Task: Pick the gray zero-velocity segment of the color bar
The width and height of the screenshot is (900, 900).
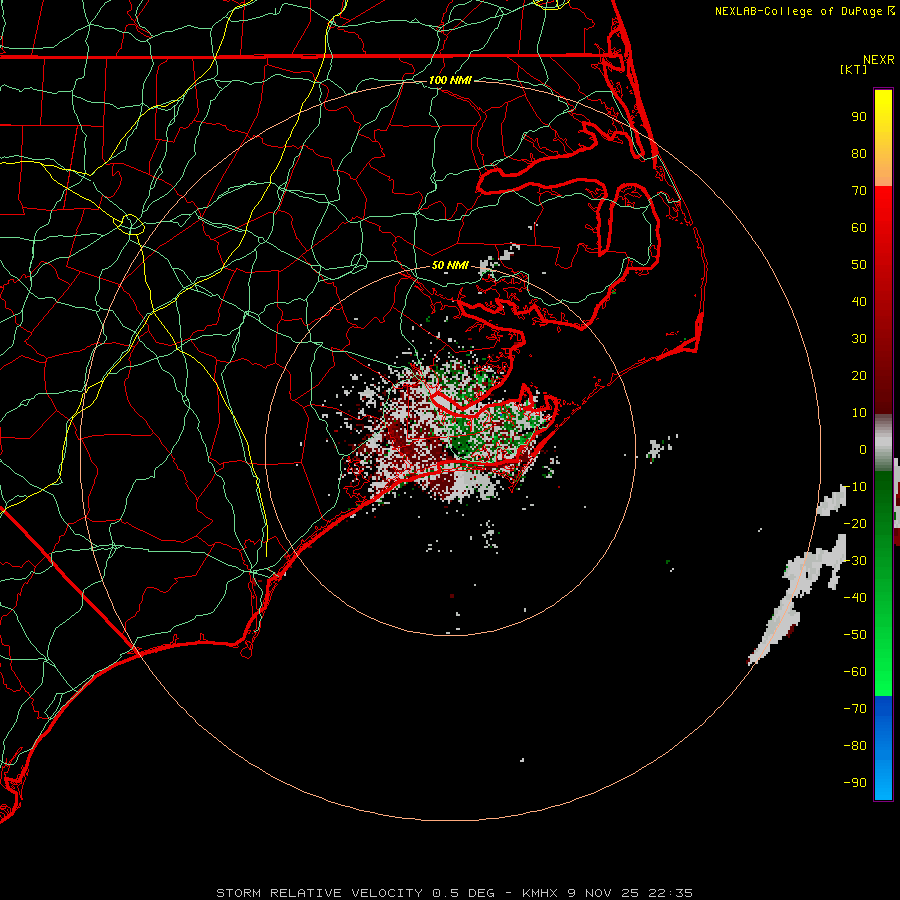Action: (x=883, y=442)
